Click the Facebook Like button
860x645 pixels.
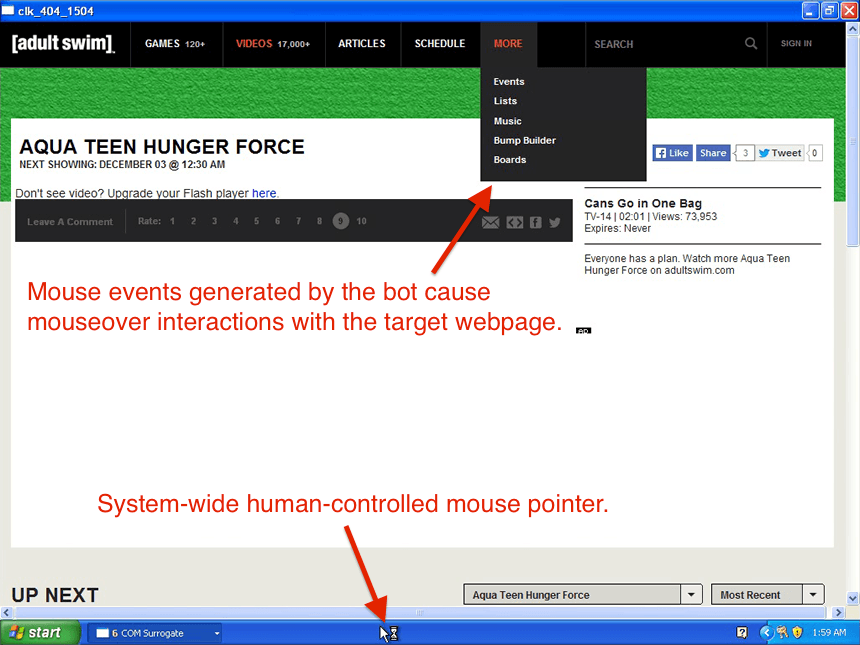672,153
